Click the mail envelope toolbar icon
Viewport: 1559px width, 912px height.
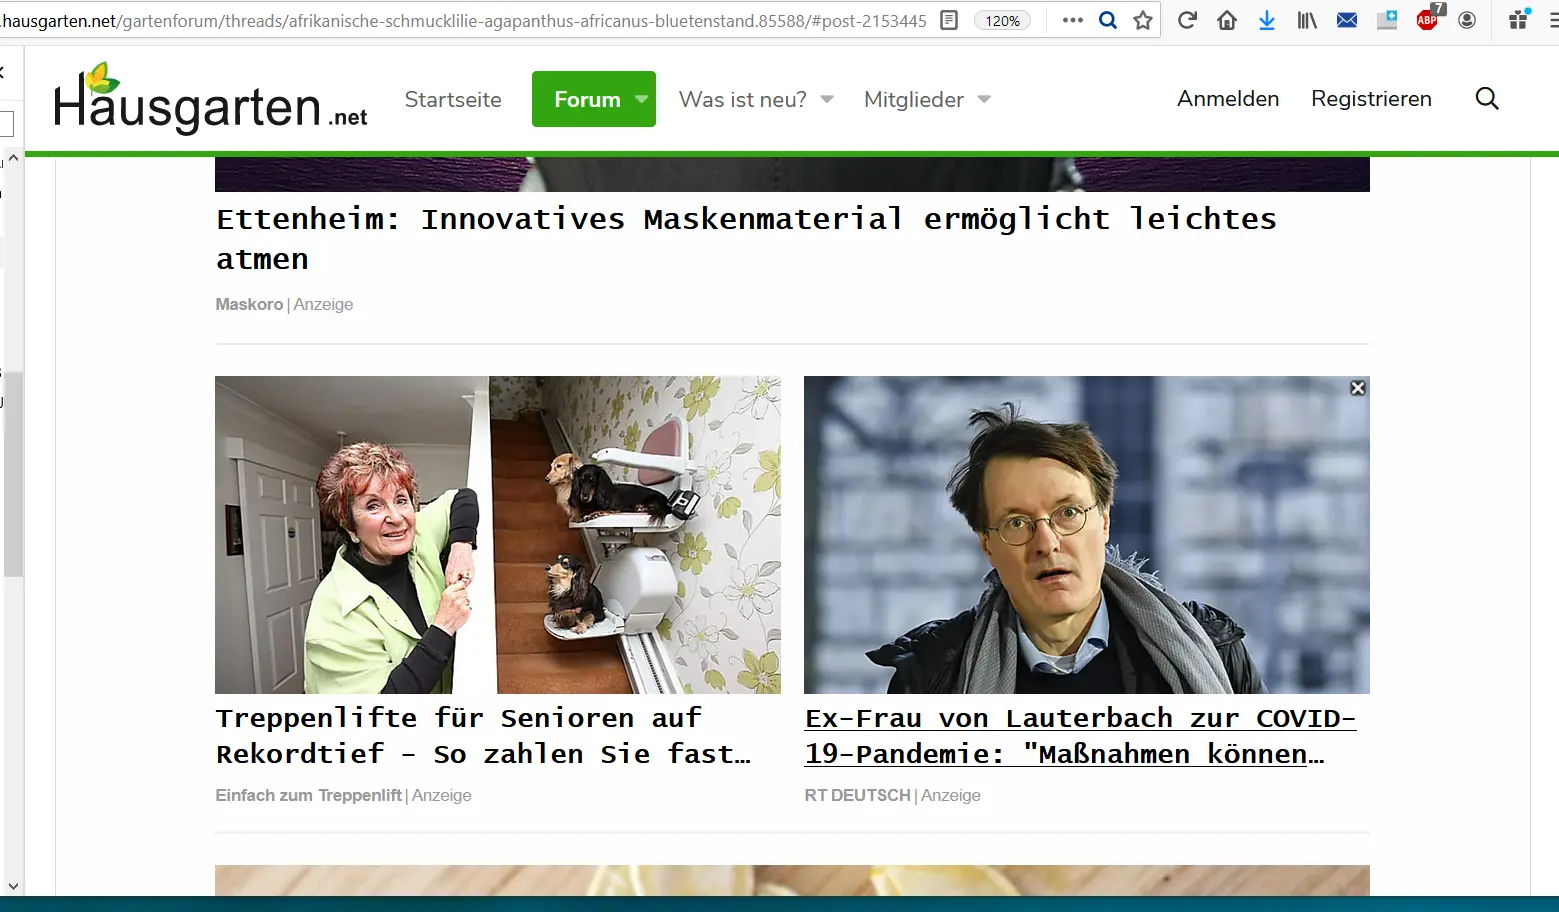point(1347,20)
